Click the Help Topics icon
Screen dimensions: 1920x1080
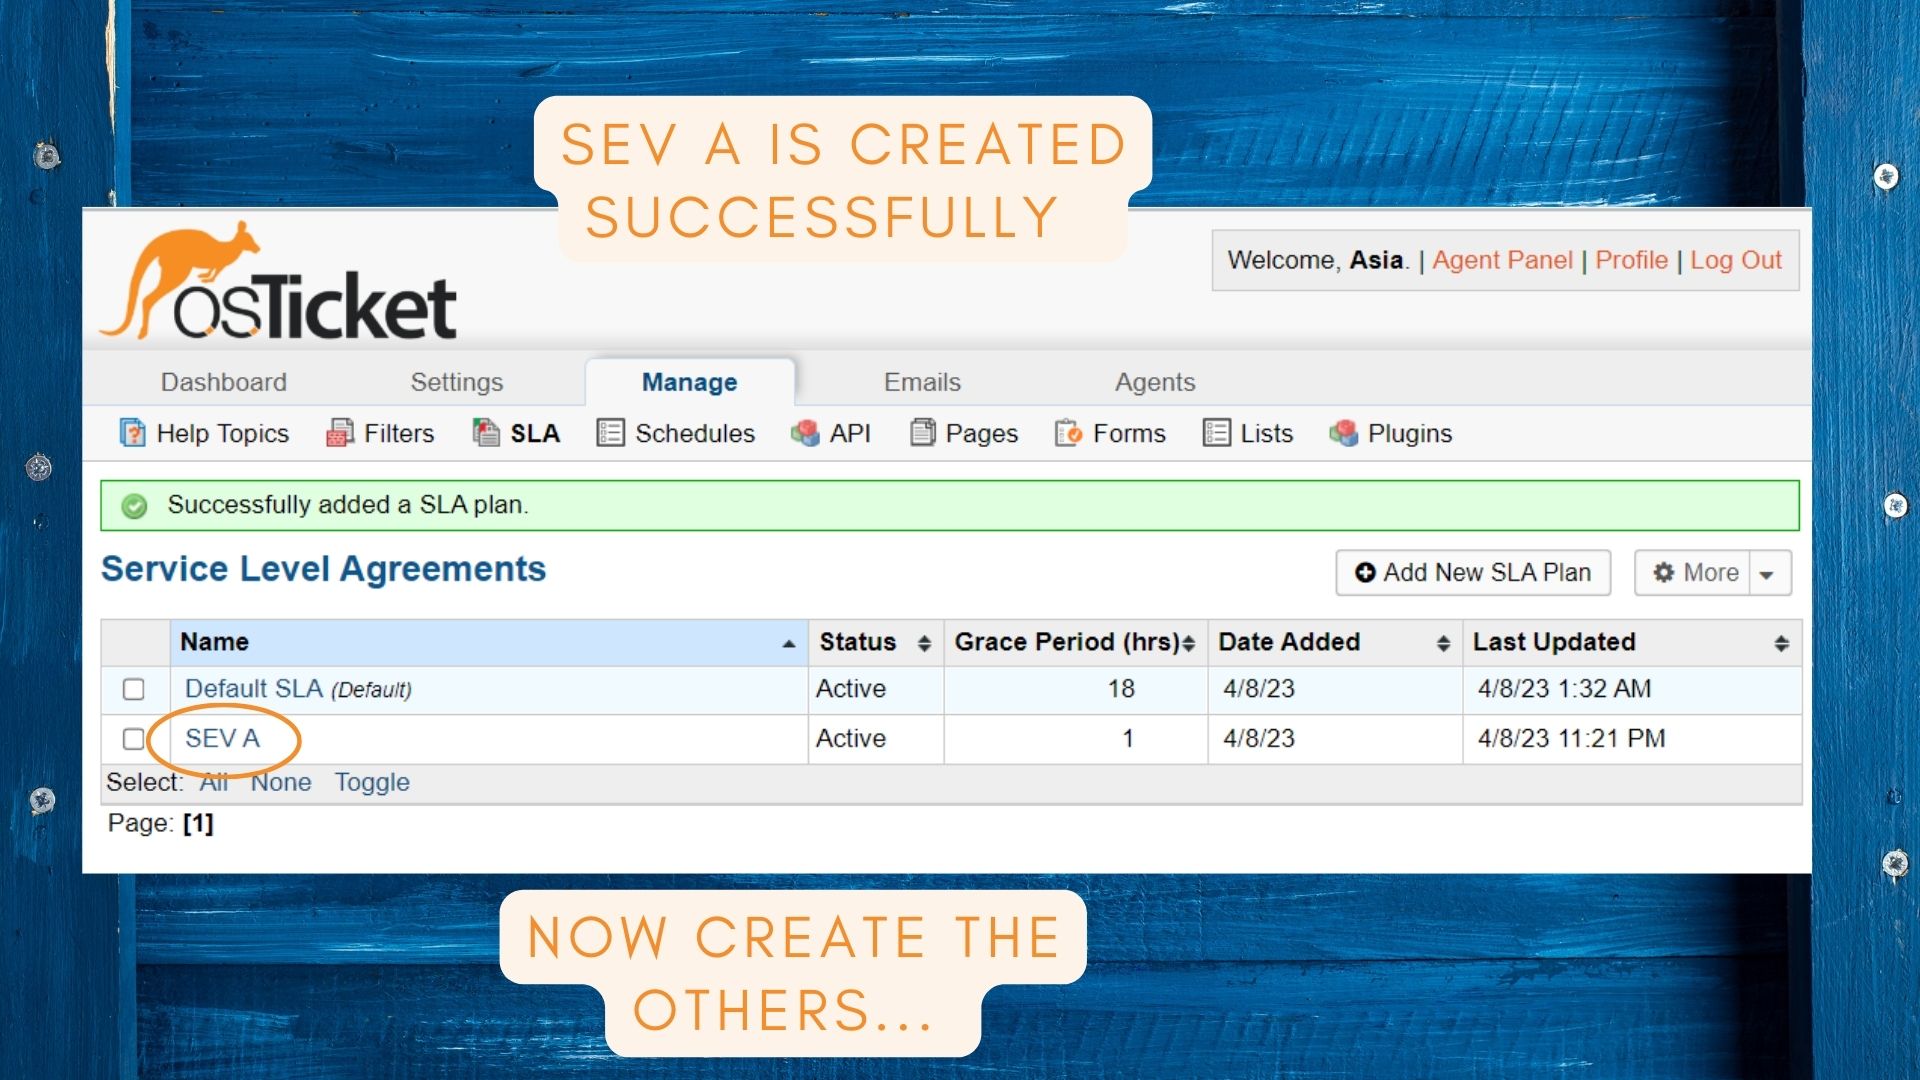point(132,433)
